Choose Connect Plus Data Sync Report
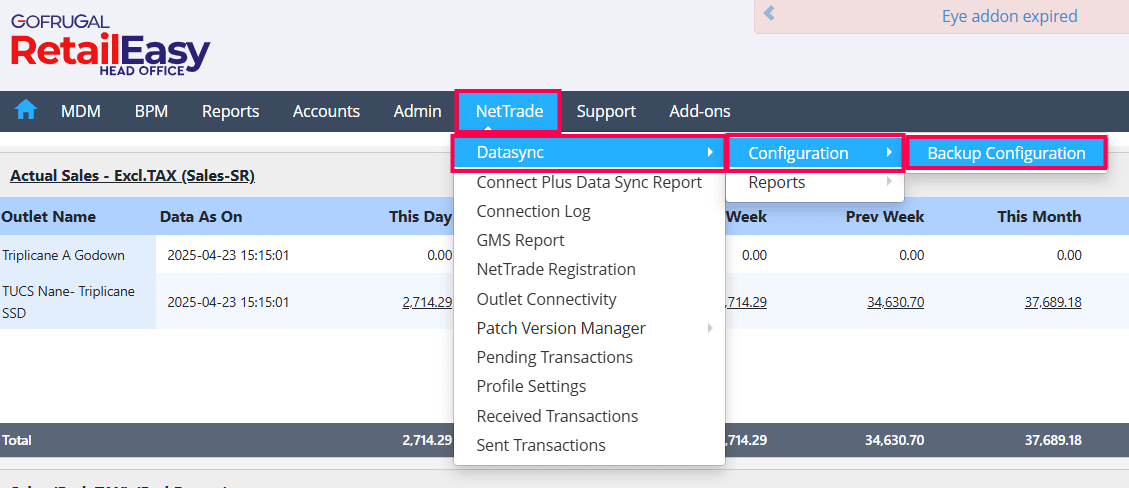The image size is (1129, 488). (589, 182)
